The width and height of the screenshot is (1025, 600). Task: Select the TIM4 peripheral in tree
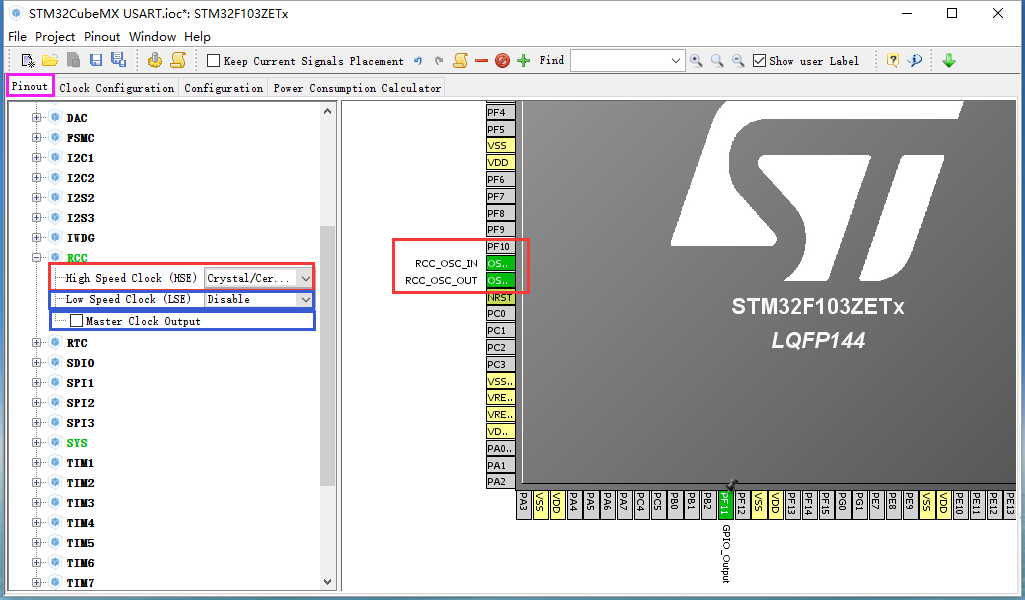click(x=80, y=523)
